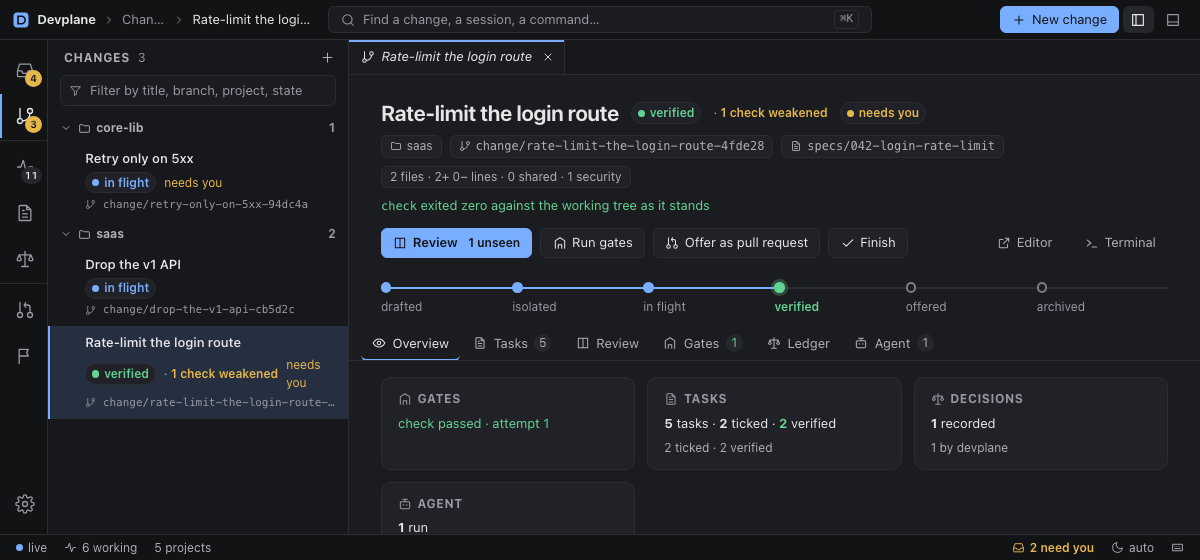The image size is (1200, 560).
Task: Switch to the Tasks tab
Action: tap(512, 343)
